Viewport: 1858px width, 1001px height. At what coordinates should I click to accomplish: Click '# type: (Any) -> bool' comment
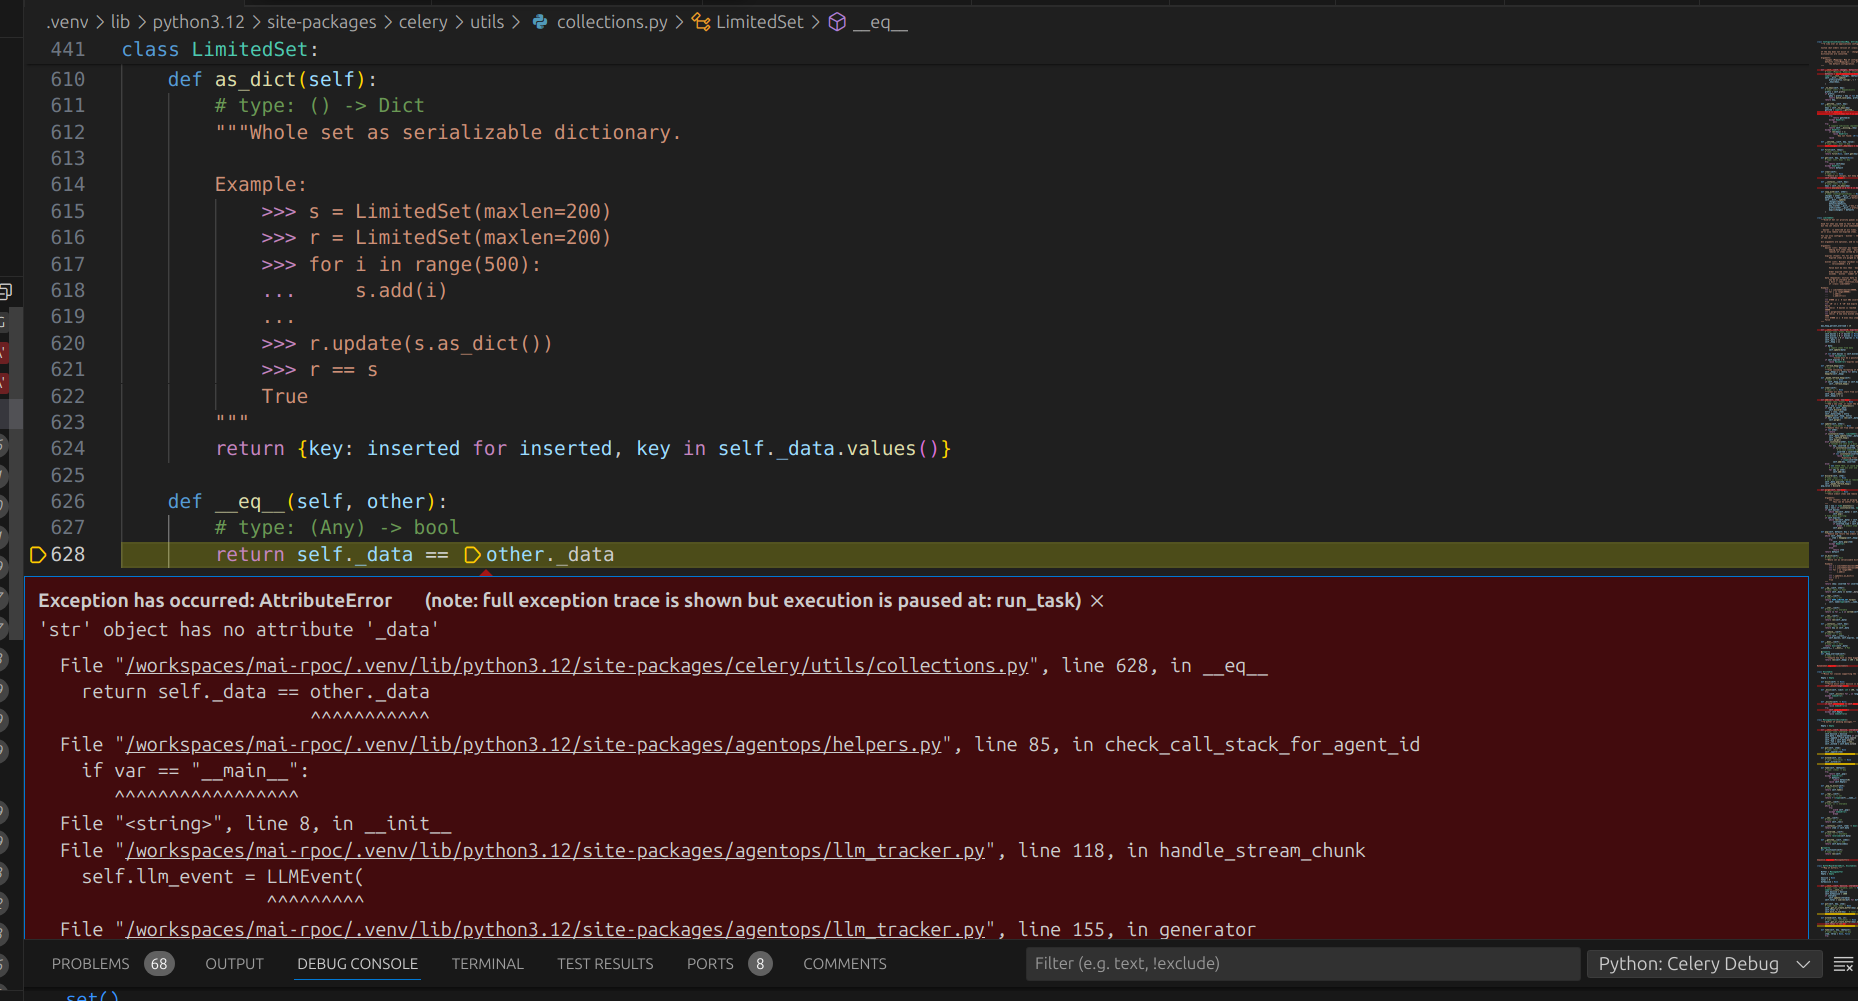click(337, 528)
